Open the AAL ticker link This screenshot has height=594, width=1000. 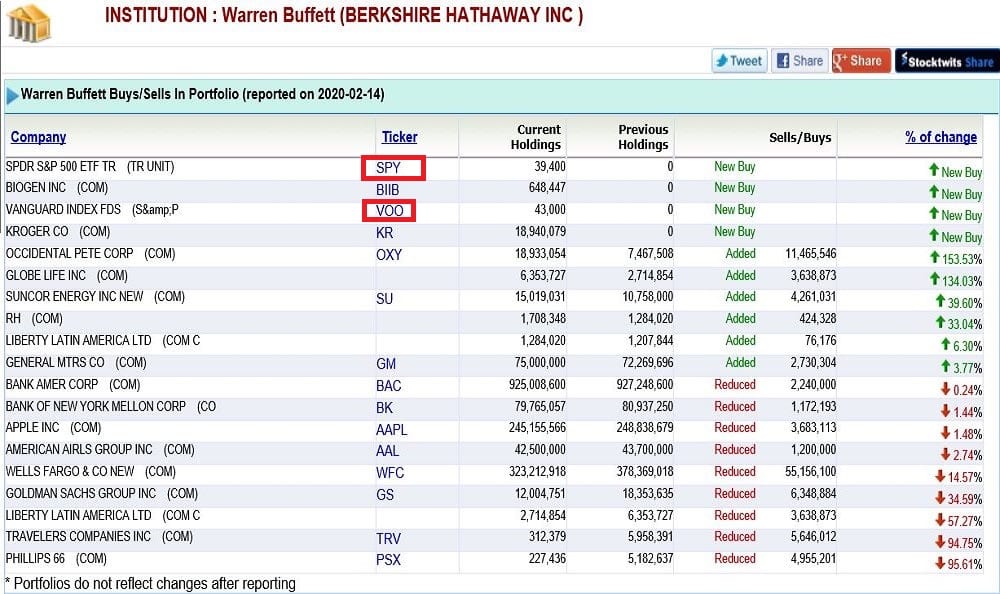pos(386,451)
